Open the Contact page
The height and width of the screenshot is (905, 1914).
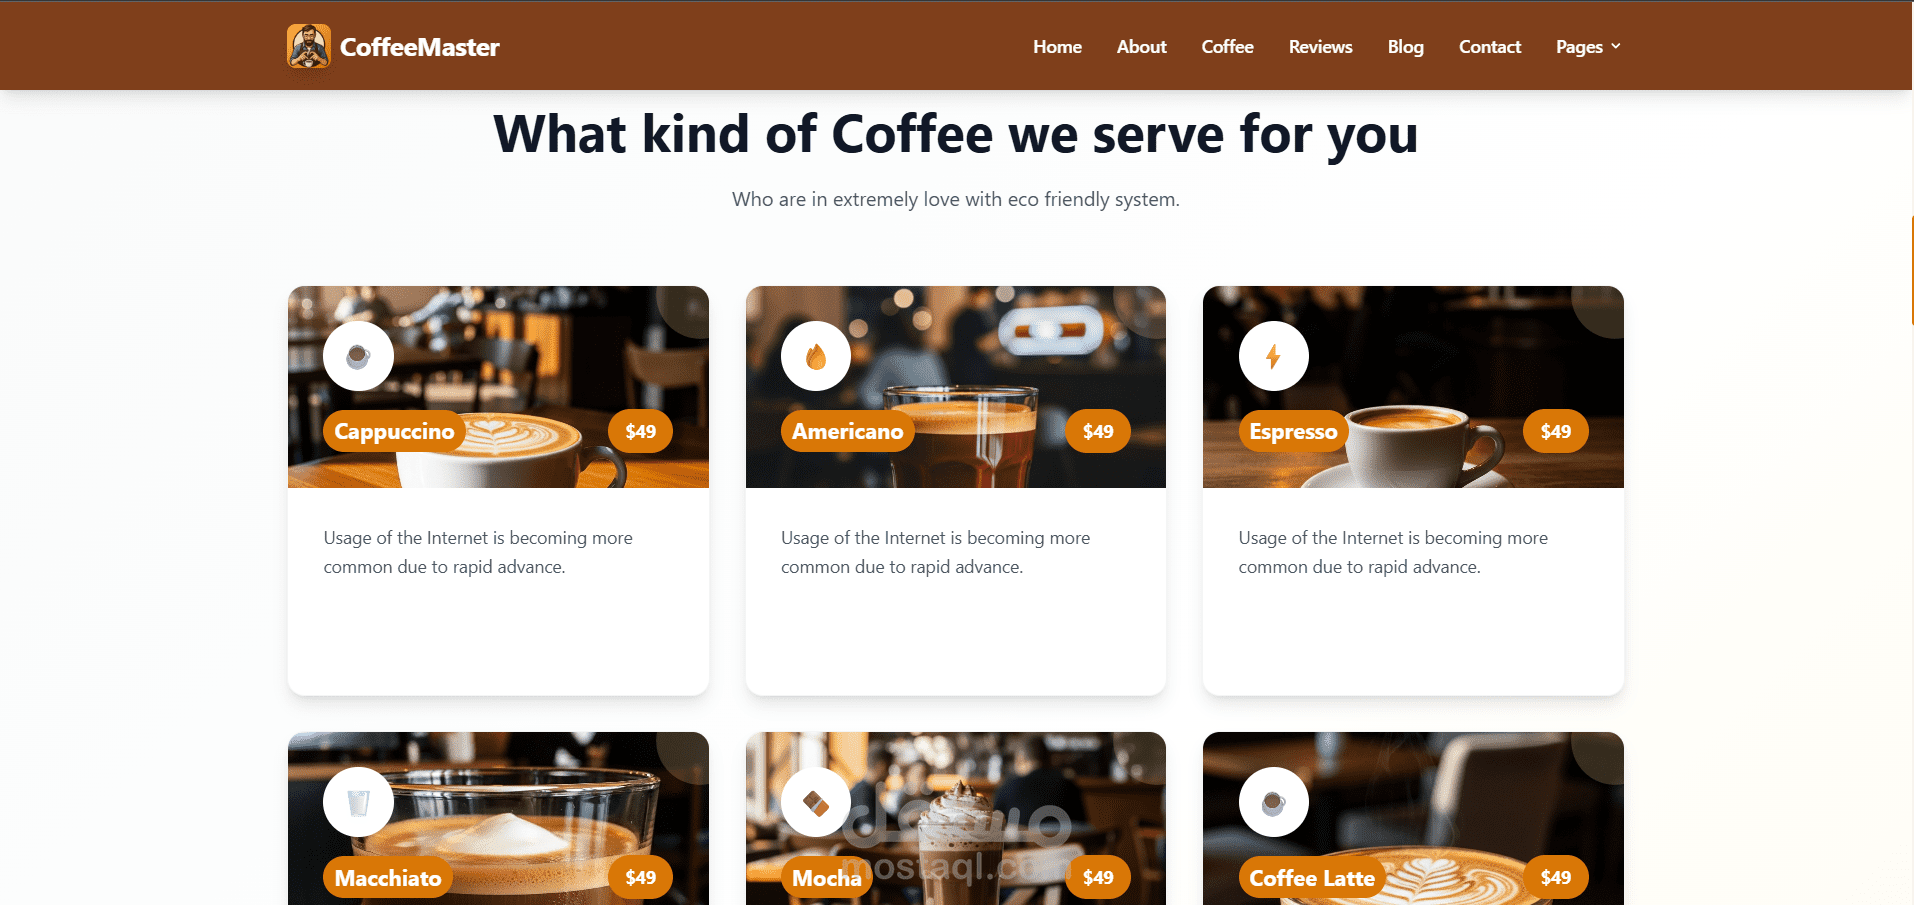coord(1489,47)
